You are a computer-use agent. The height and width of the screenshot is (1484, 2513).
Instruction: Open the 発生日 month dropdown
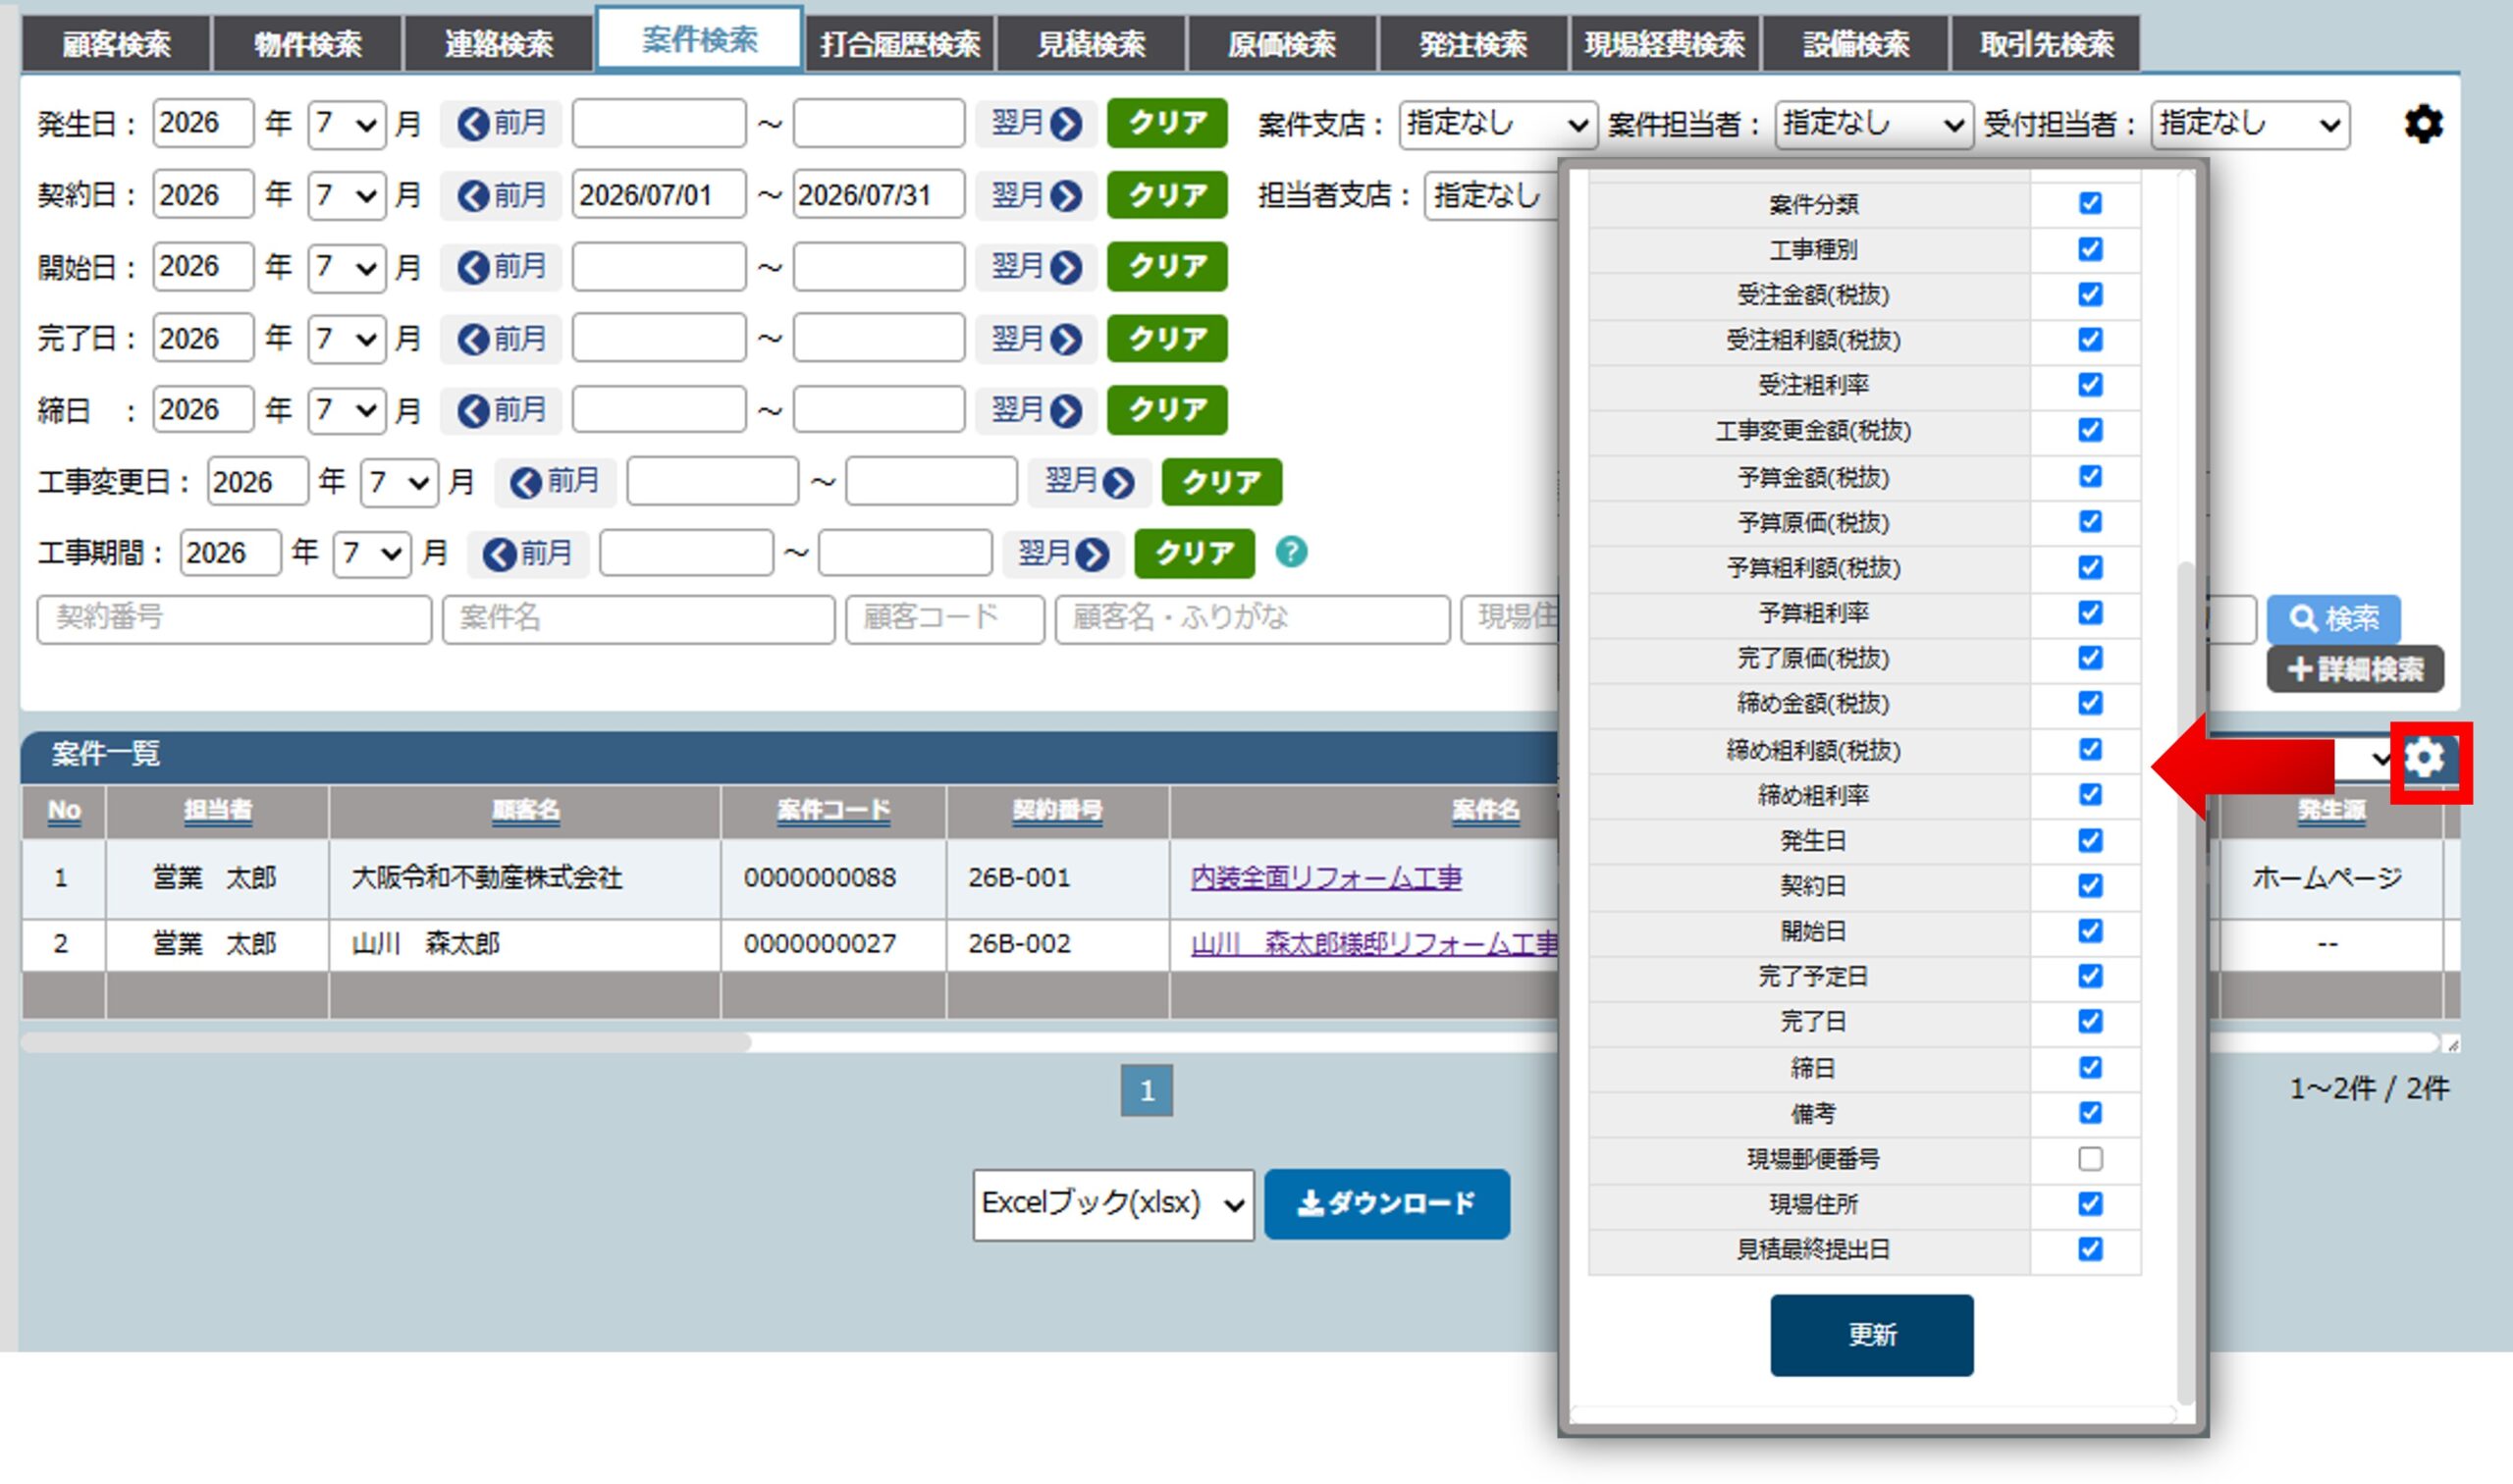346,124
